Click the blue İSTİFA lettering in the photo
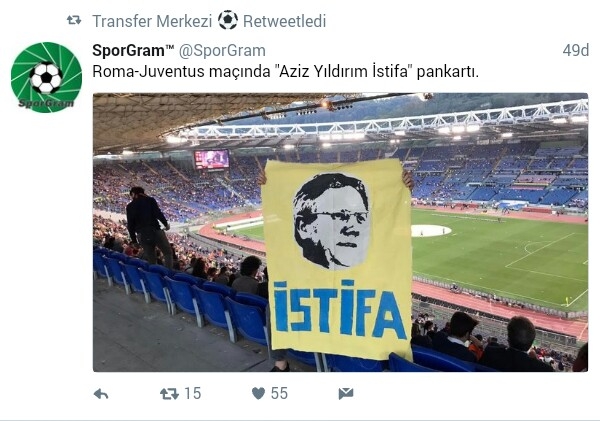The image size is (600, 421). click(340, 309)
